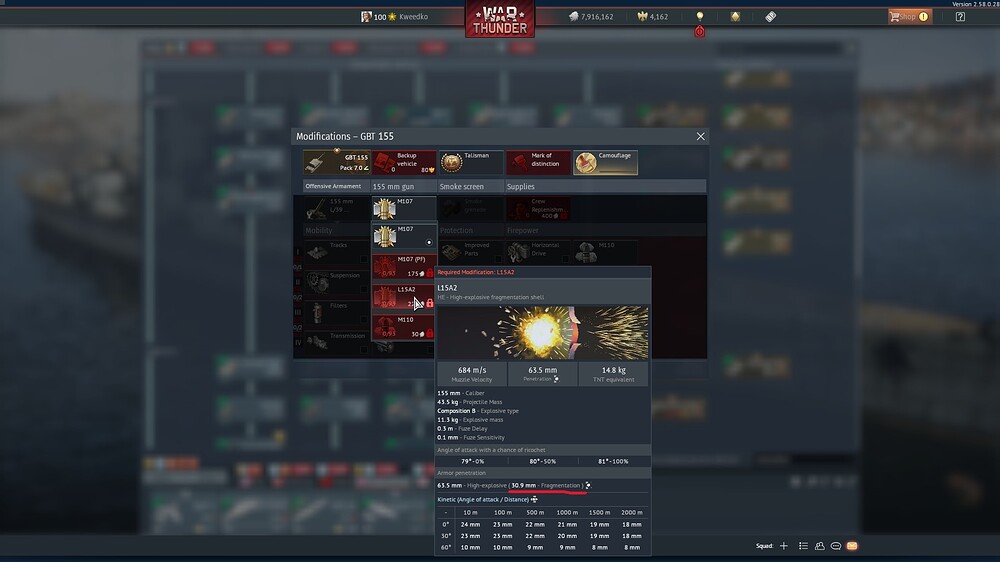
Task: Click the red power indicator below the bulb
Action: pos(700,31)
